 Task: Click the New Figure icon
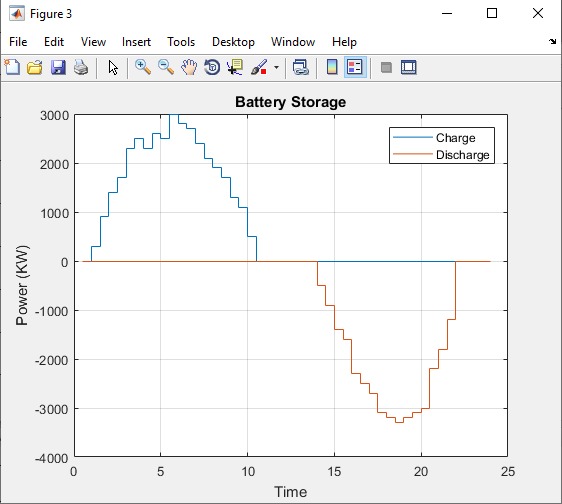pyautogui.click(x=13, y=67)
